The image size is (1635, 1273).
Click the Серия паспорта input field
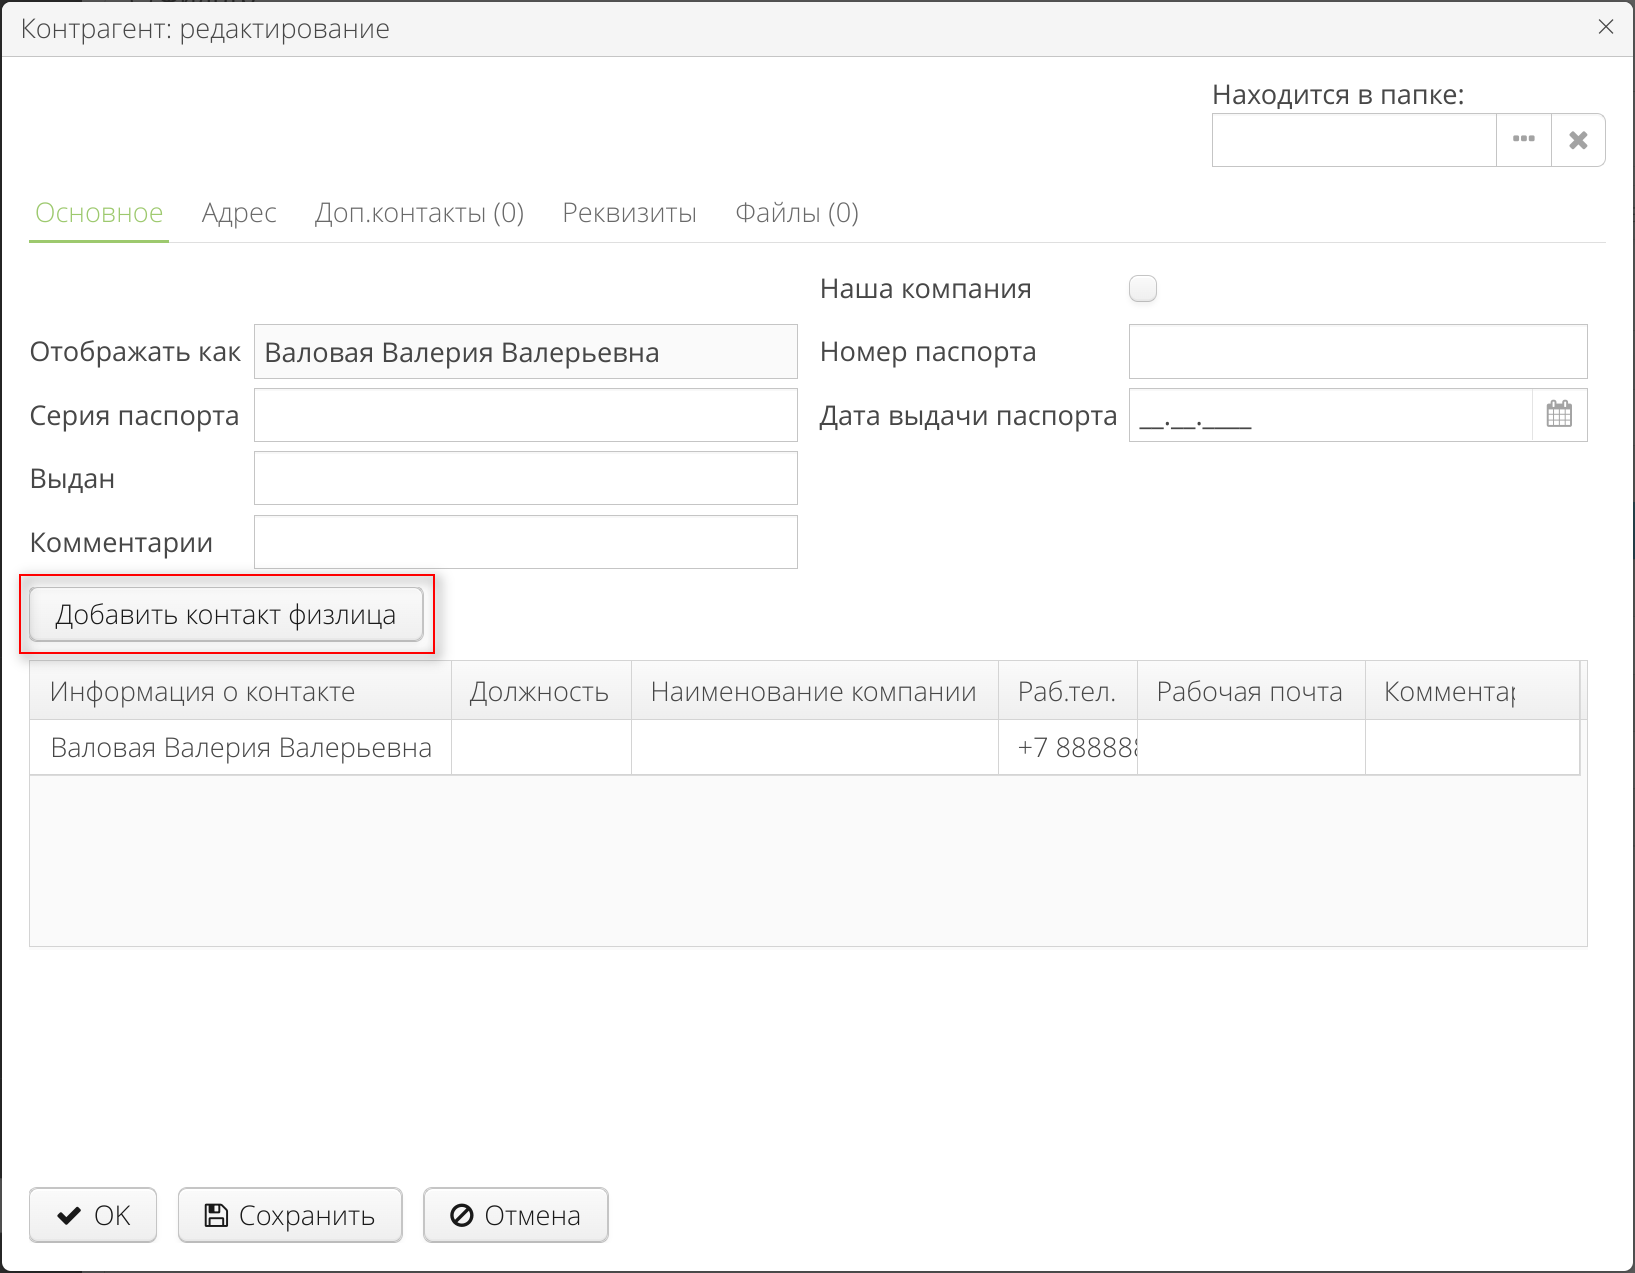point(525,415)
